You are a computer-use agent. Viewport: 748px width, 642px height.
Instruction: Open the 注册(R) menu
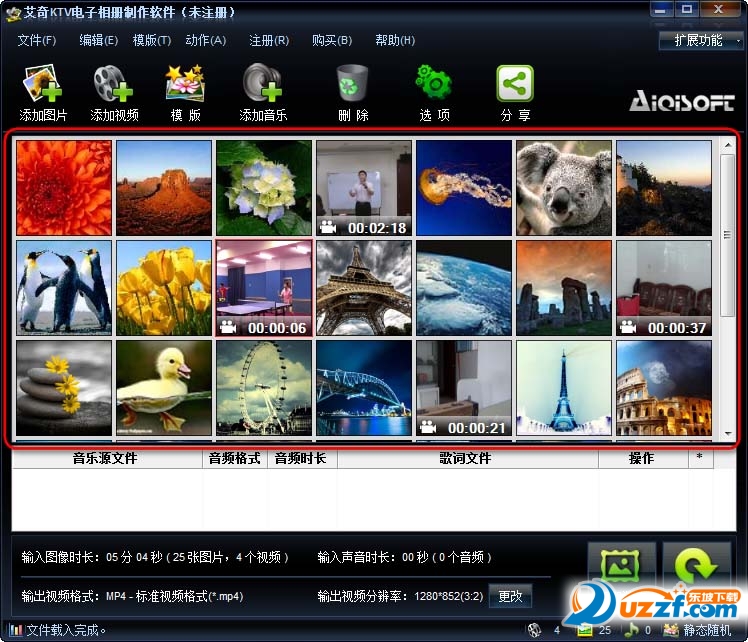[269, 41]
